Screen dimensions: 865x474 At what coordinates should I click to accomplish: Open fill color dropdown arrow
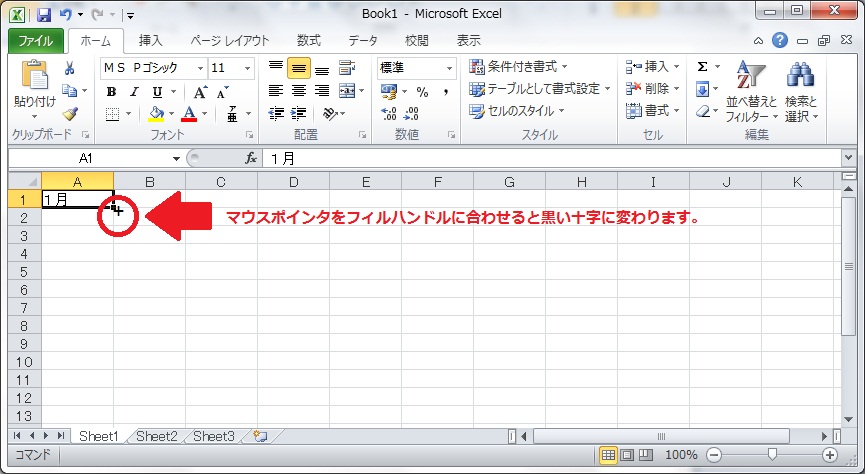172,114
